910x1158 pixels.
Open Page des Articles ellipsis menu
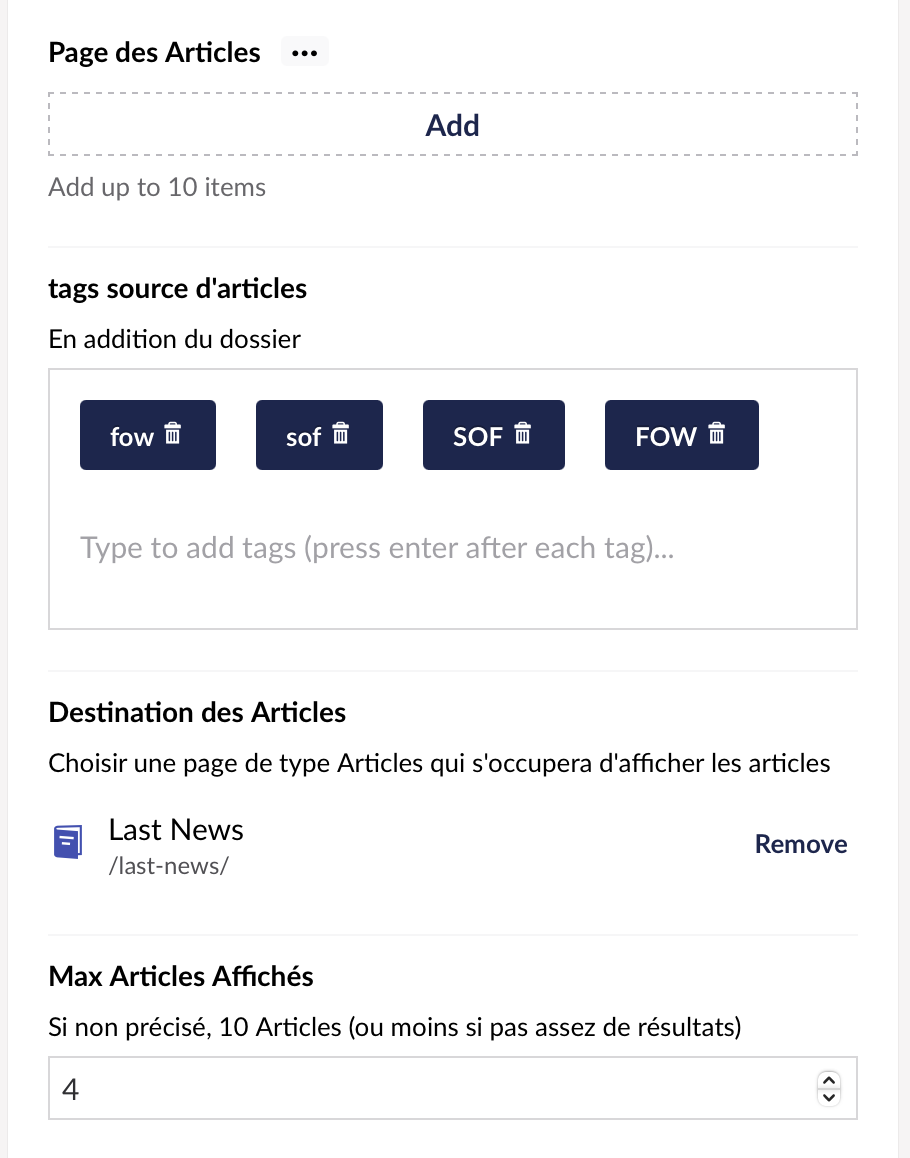coord(304,53)
